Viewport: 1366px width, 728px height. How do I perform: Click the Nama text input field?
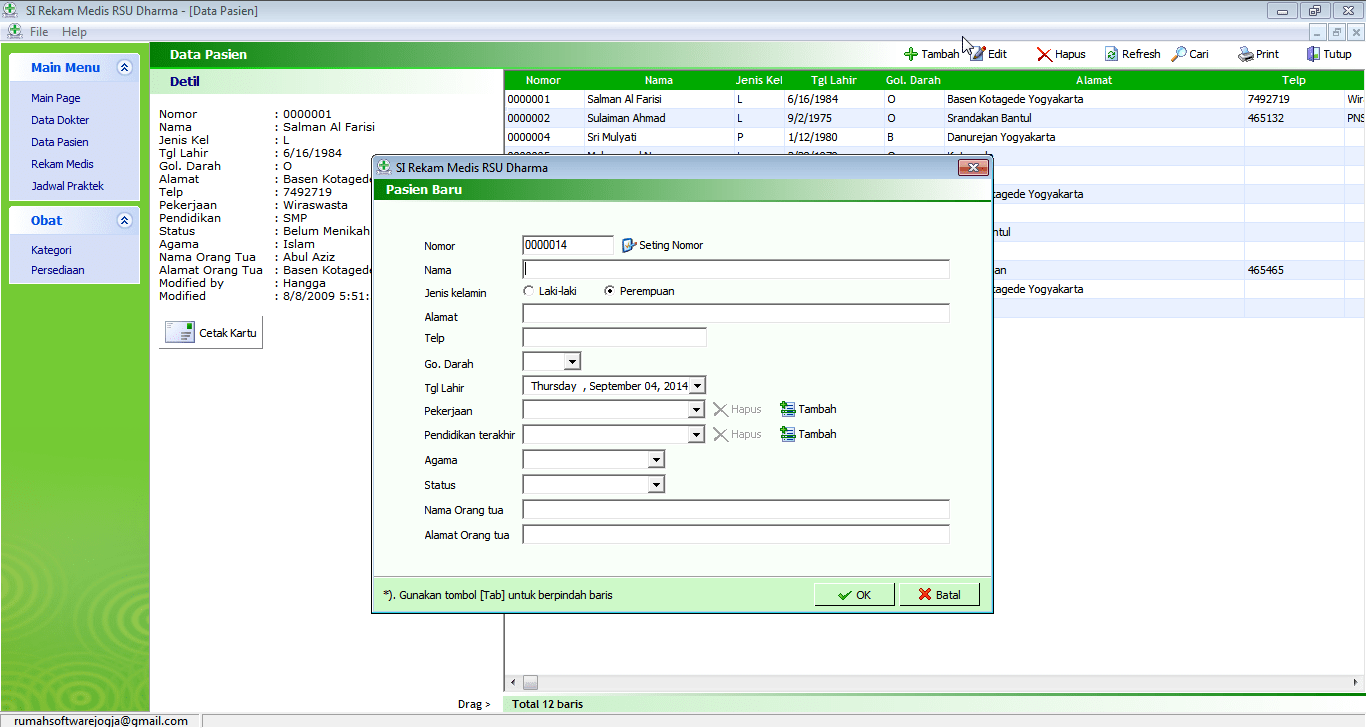(735, 269)
